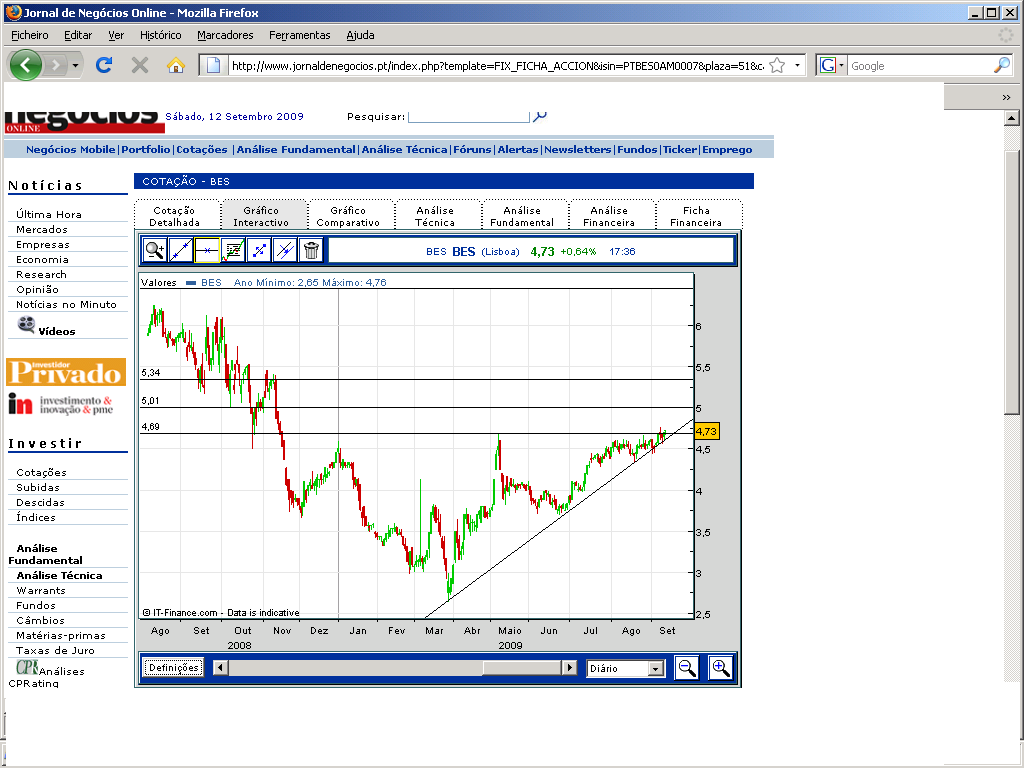Reload the page with the refresh icon
This screenshot has width=1024, height=768.
pyautogui.click(x=104, y=65)
